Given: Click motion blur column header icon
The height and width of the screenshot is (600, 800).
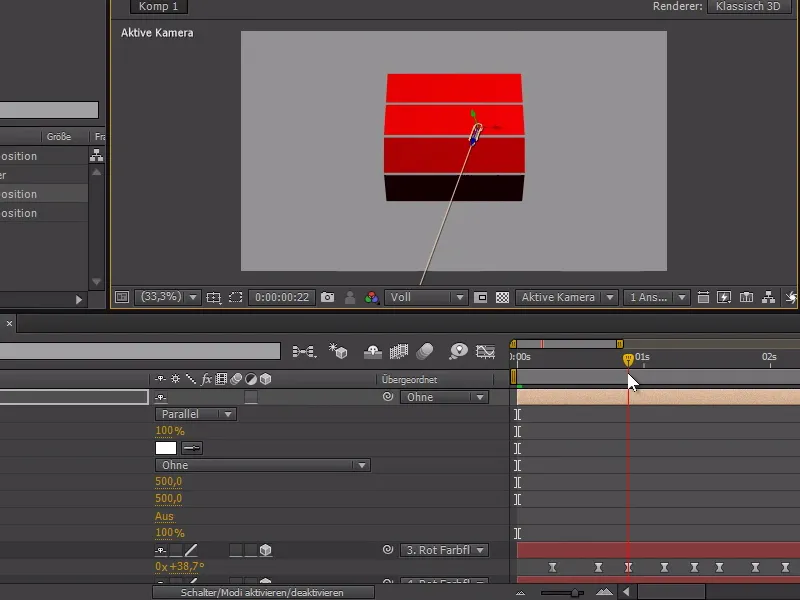Looking at the screenshot, I should 236,379.
